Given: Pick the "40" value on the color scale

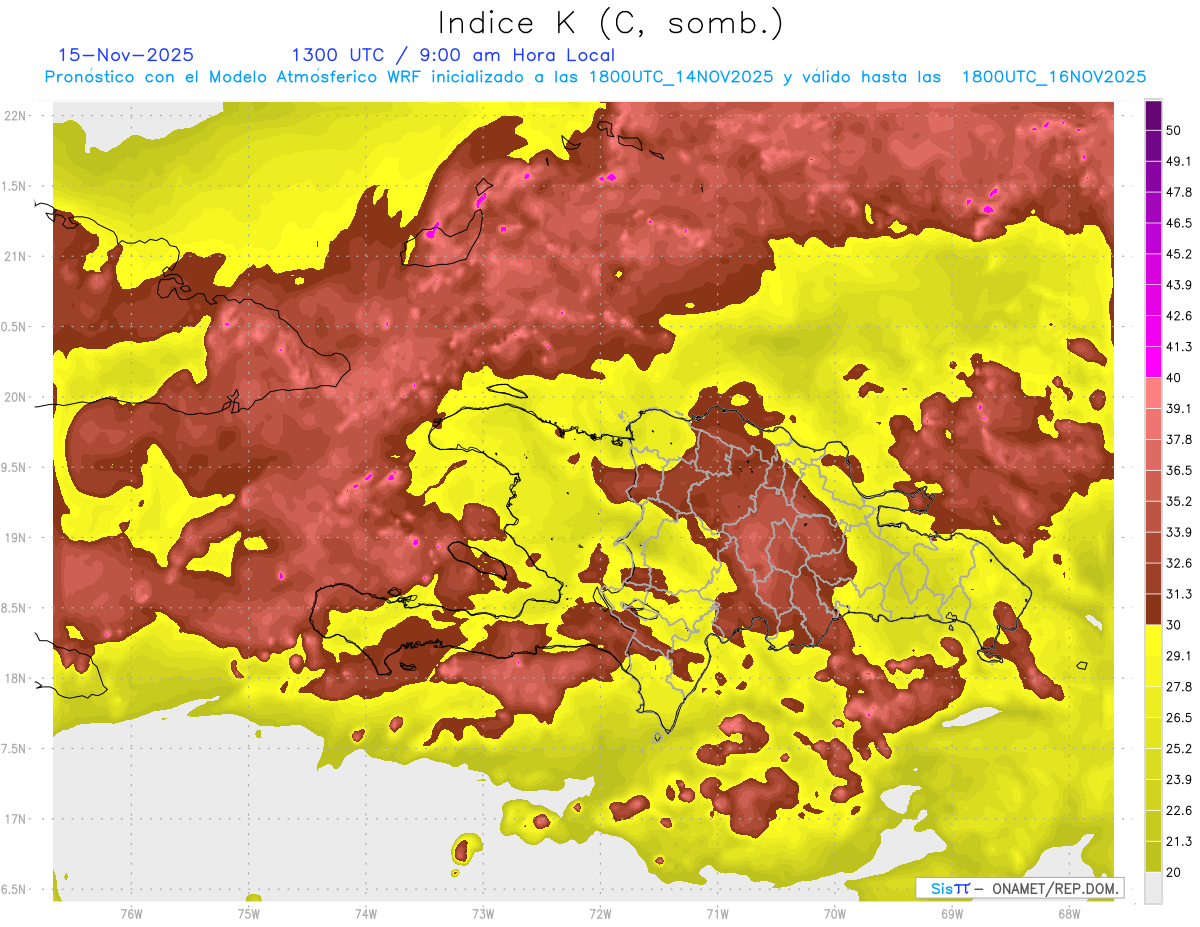Looking at the screenshot, I should 1174,377.
